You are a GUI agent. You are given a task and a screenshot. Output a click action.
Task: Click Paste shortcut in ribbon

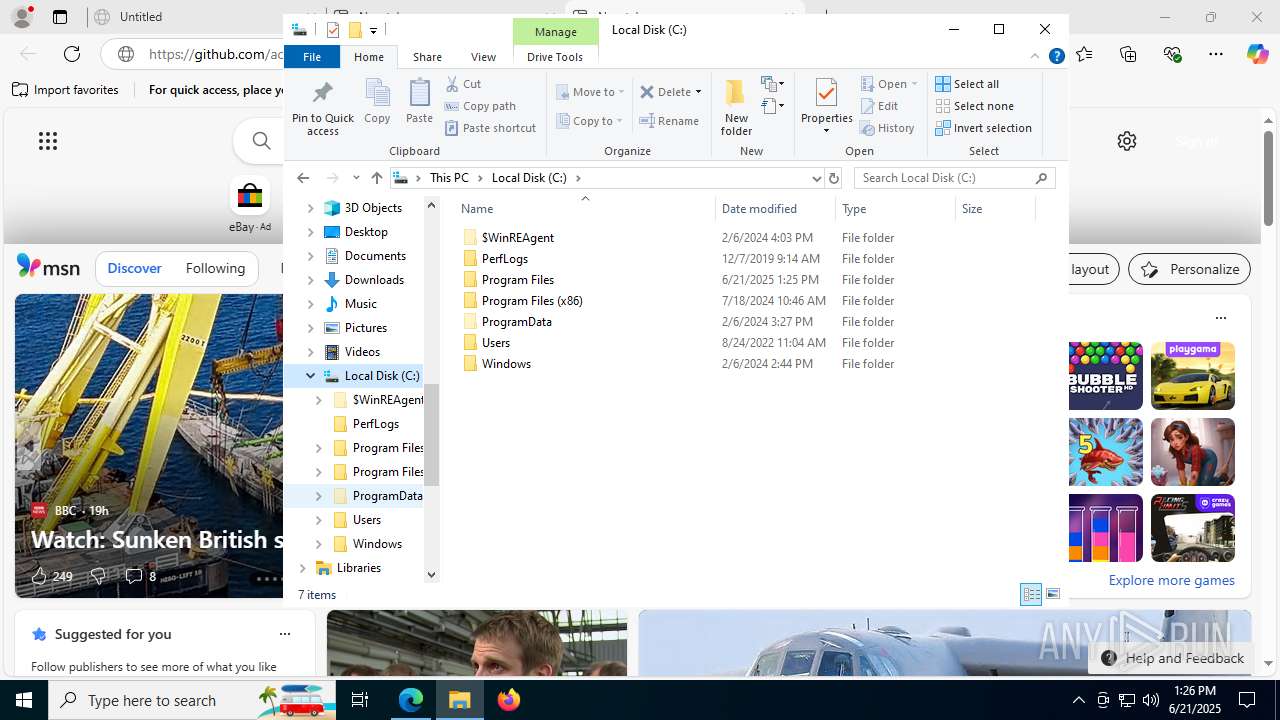(491, 128)
